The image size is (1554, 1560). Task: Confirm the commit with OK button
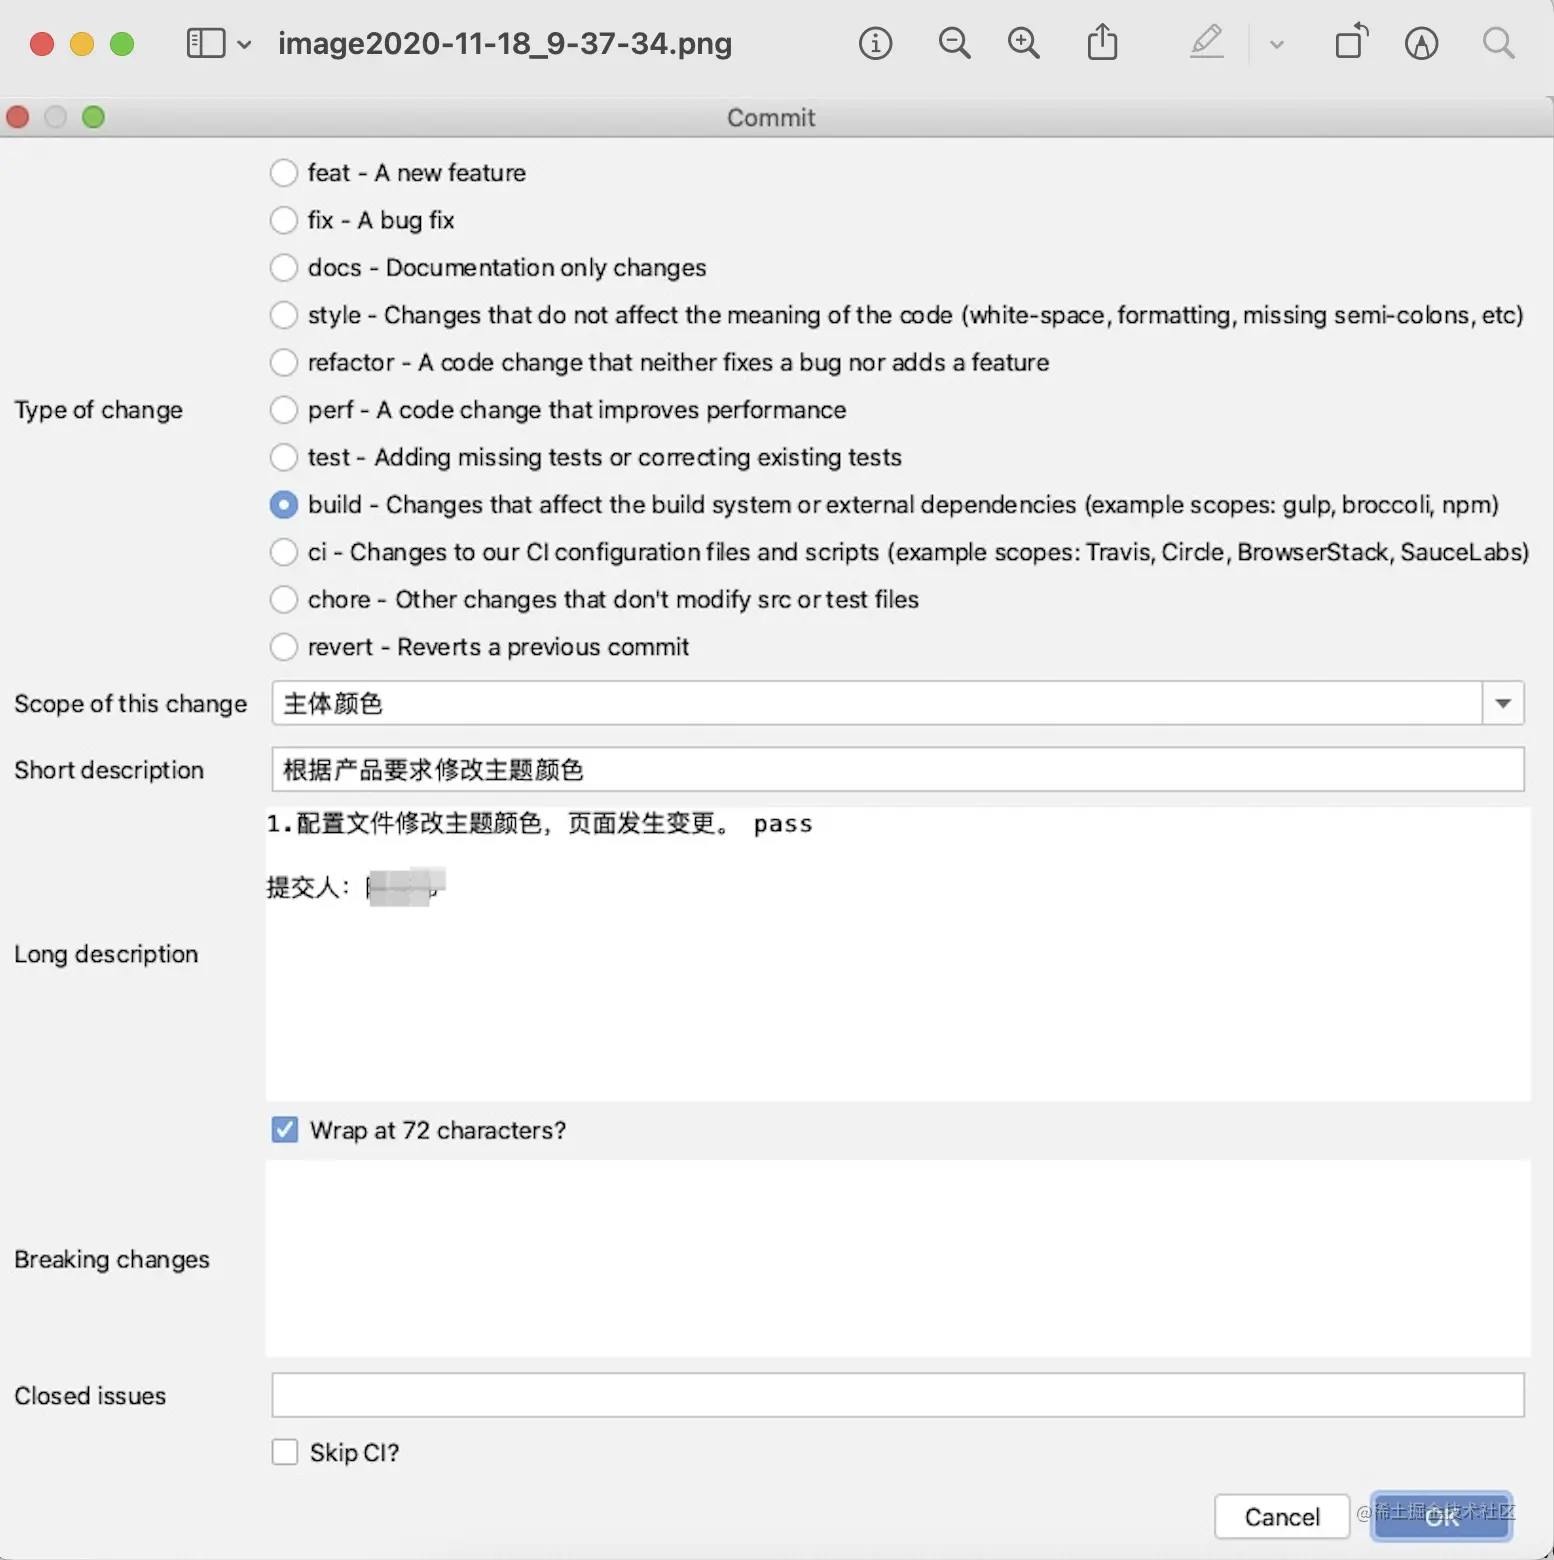(x=1441, y=1516)
